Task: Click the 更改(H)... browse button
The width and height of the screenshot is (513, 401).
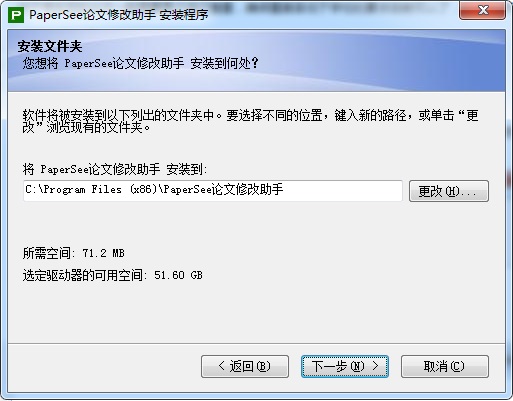Action: pyautogui.click(x=449, y=191)
